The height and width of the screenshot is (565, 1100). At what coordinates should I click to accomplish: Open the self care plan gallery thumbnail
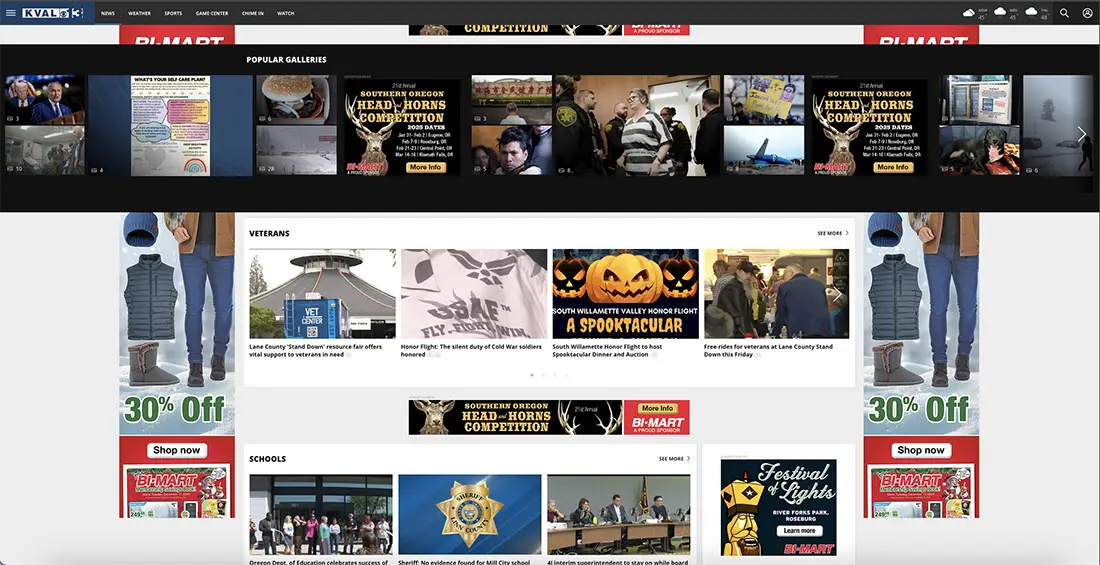coord(170,126)
